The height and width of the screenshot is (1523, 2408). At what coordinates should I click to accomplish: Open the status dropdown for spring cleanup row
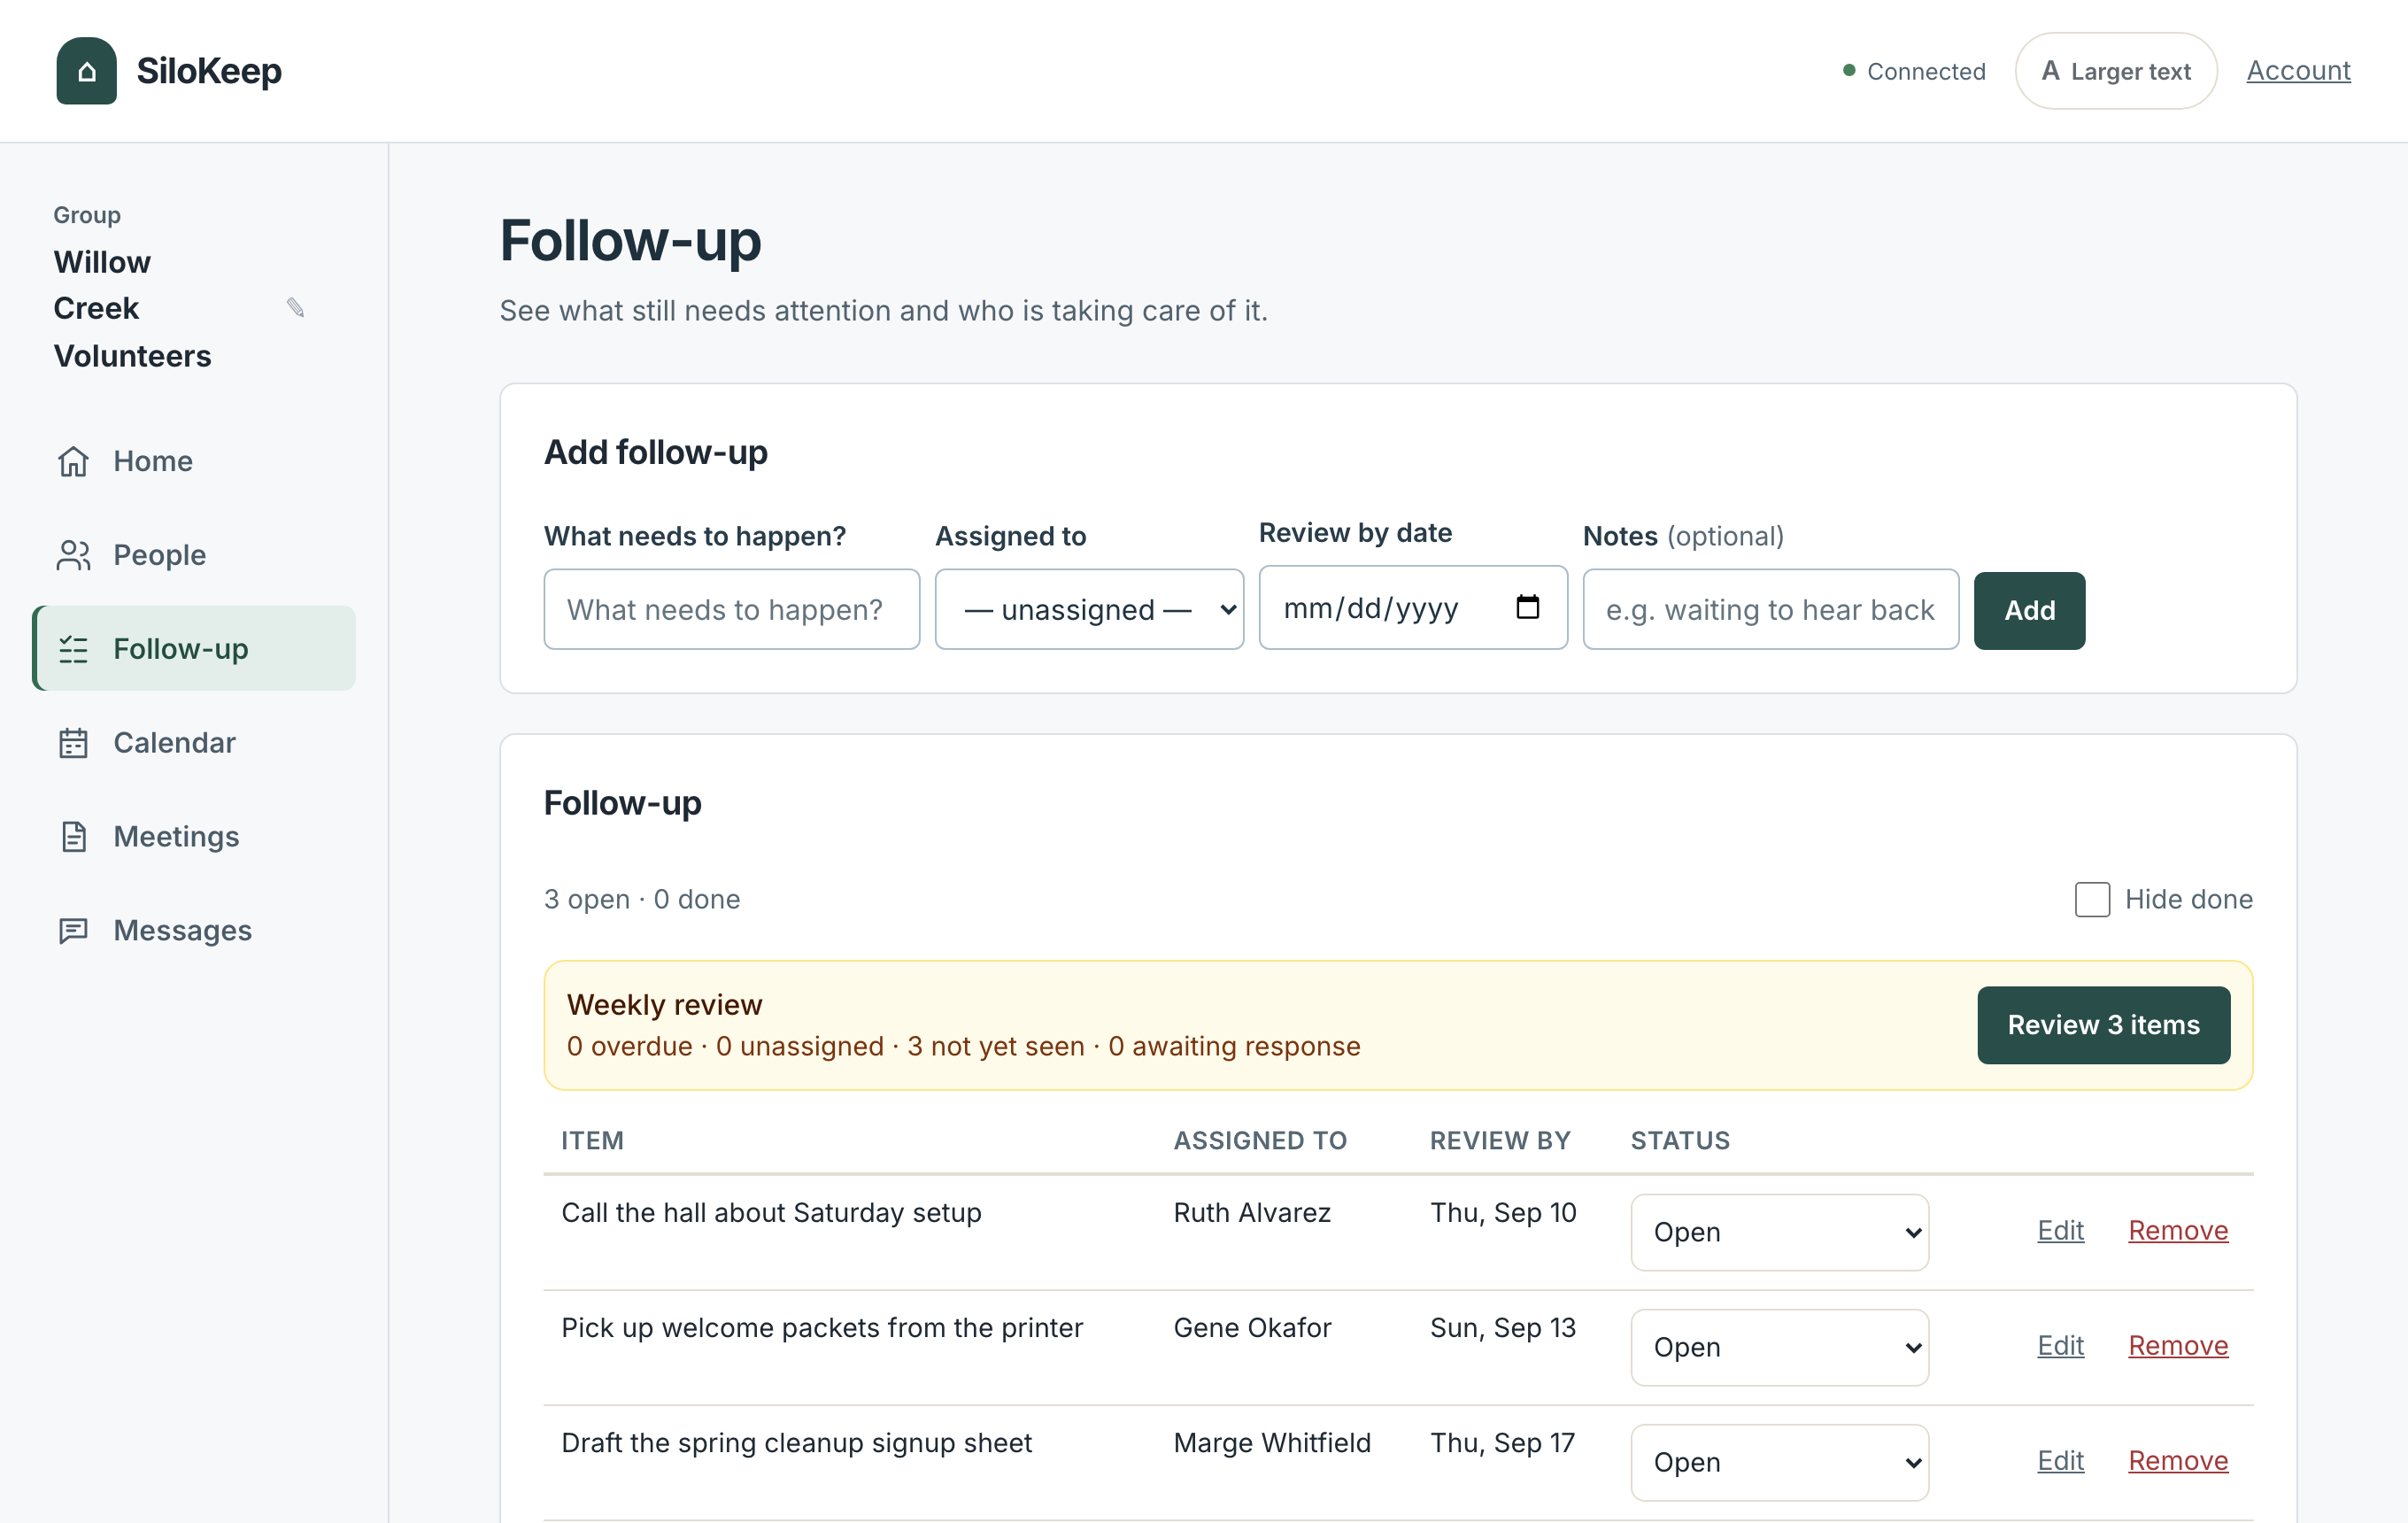coord(1779,1462)
